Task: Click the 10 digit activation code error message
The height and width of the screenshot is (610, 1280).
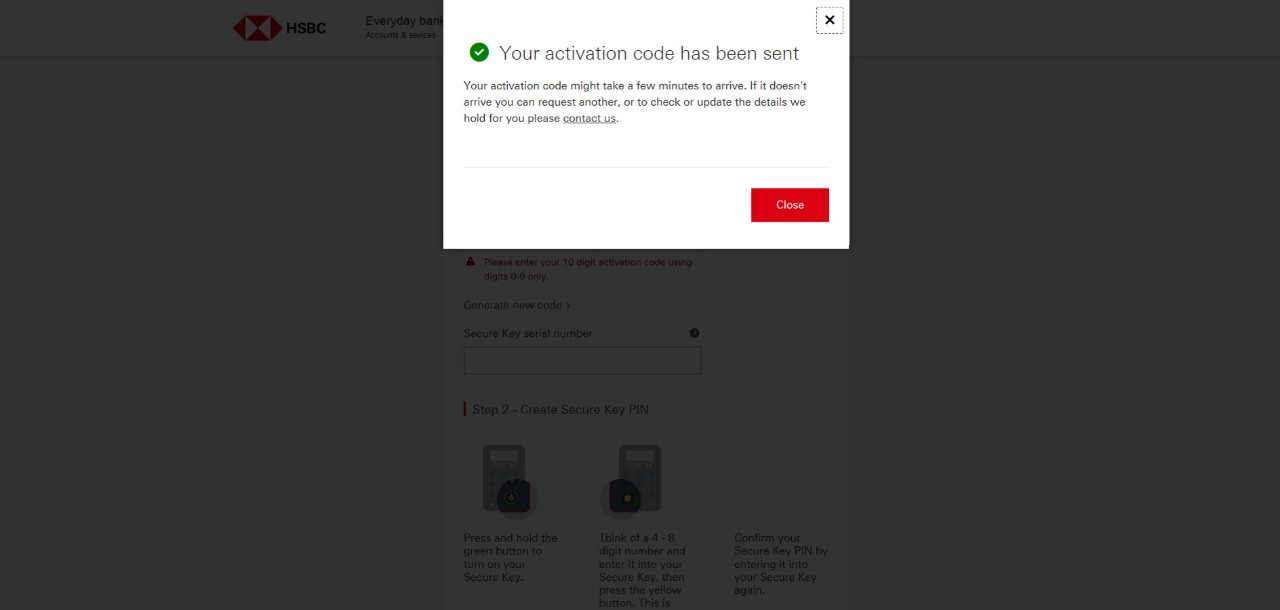Action: [x=588, y=269]
